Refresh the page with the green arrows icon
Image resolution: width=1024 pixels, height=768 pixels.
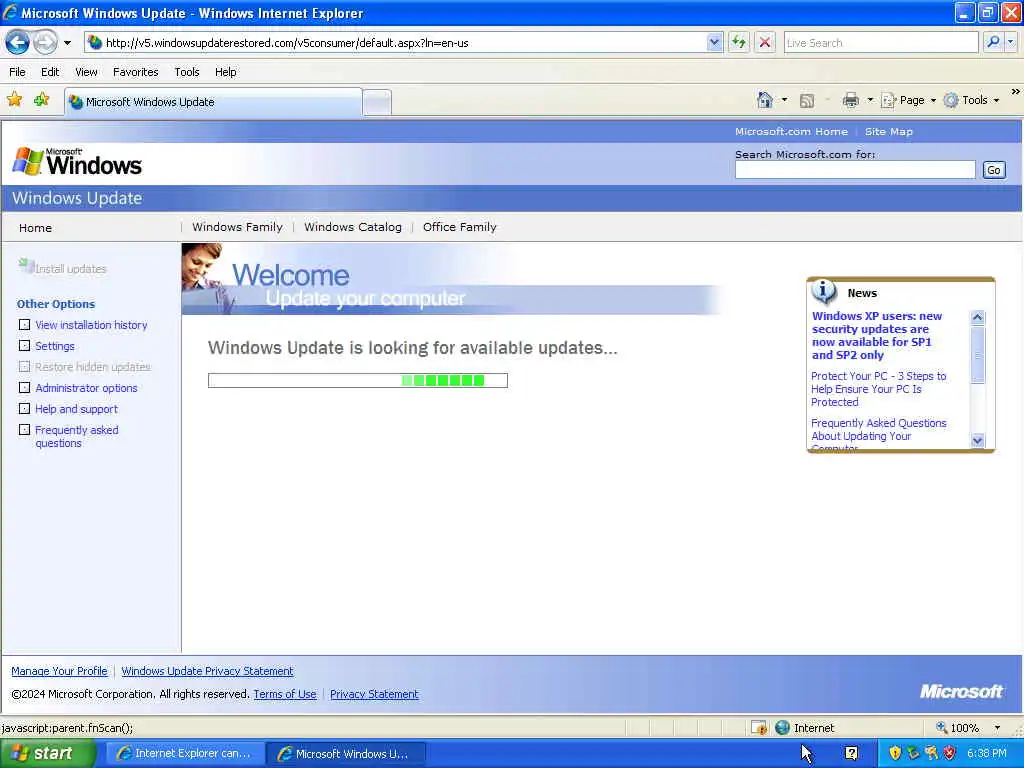739,43
